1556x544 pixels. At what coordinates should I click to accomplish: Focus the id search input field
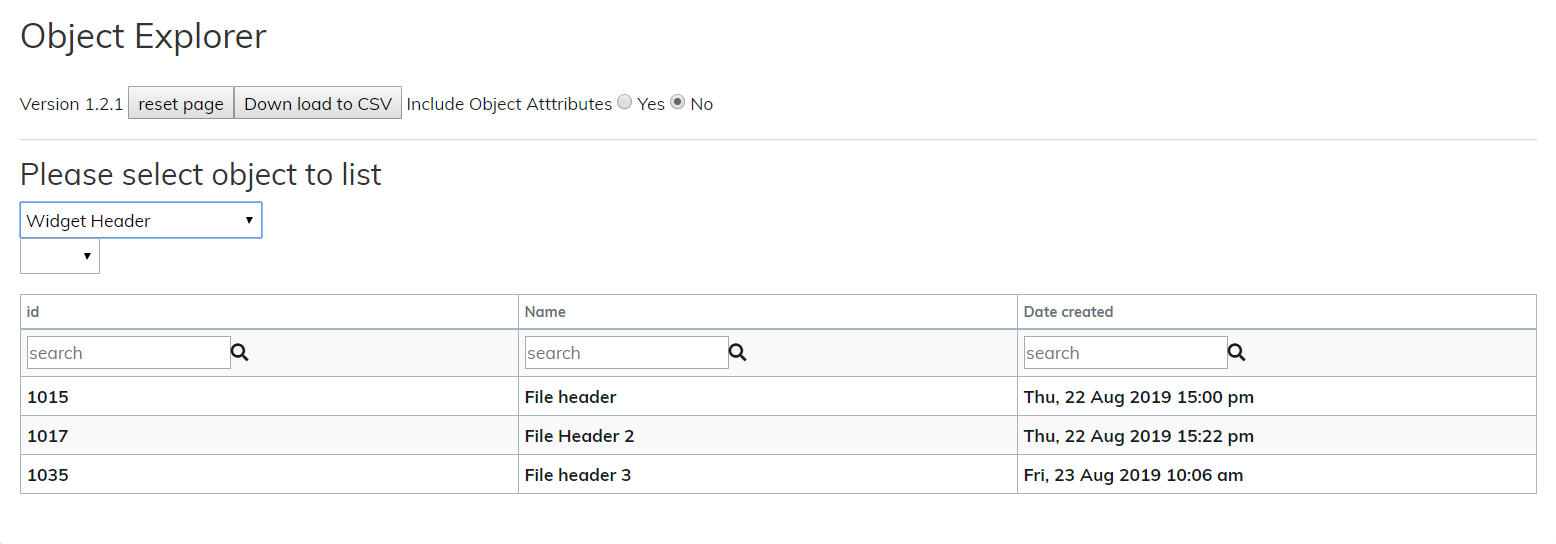(x=128, y=353)
